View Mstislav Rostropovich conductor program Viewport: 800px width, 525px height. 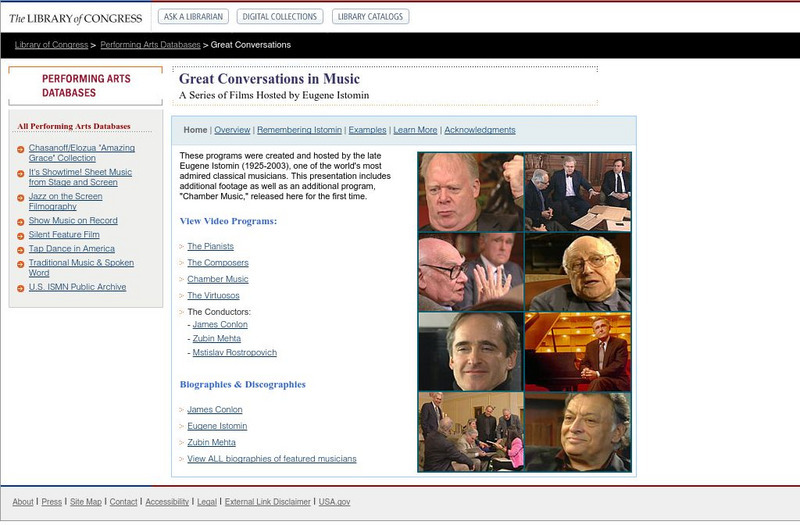coord(235,353)
